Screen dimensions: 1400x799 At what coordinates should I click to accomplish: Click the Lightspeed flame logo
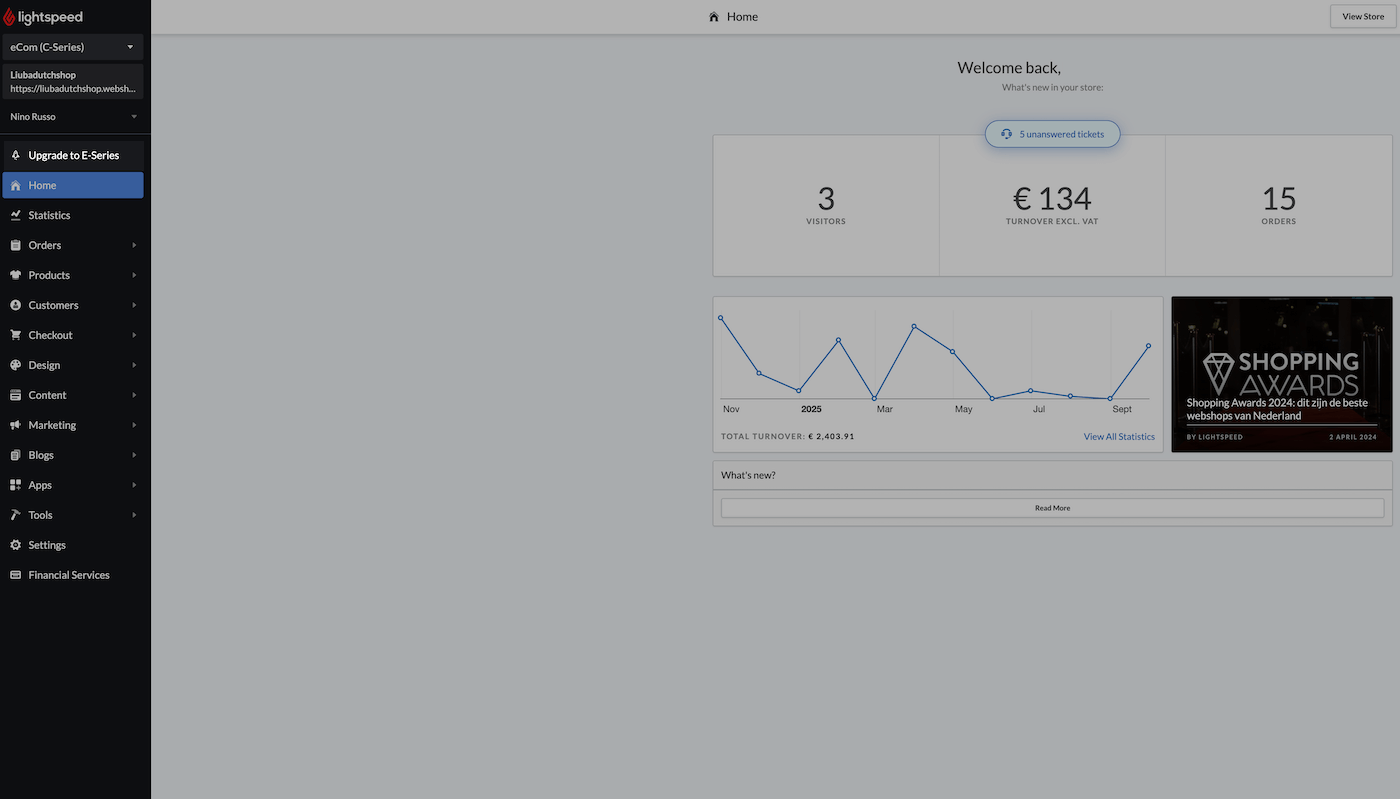point(9,17)
